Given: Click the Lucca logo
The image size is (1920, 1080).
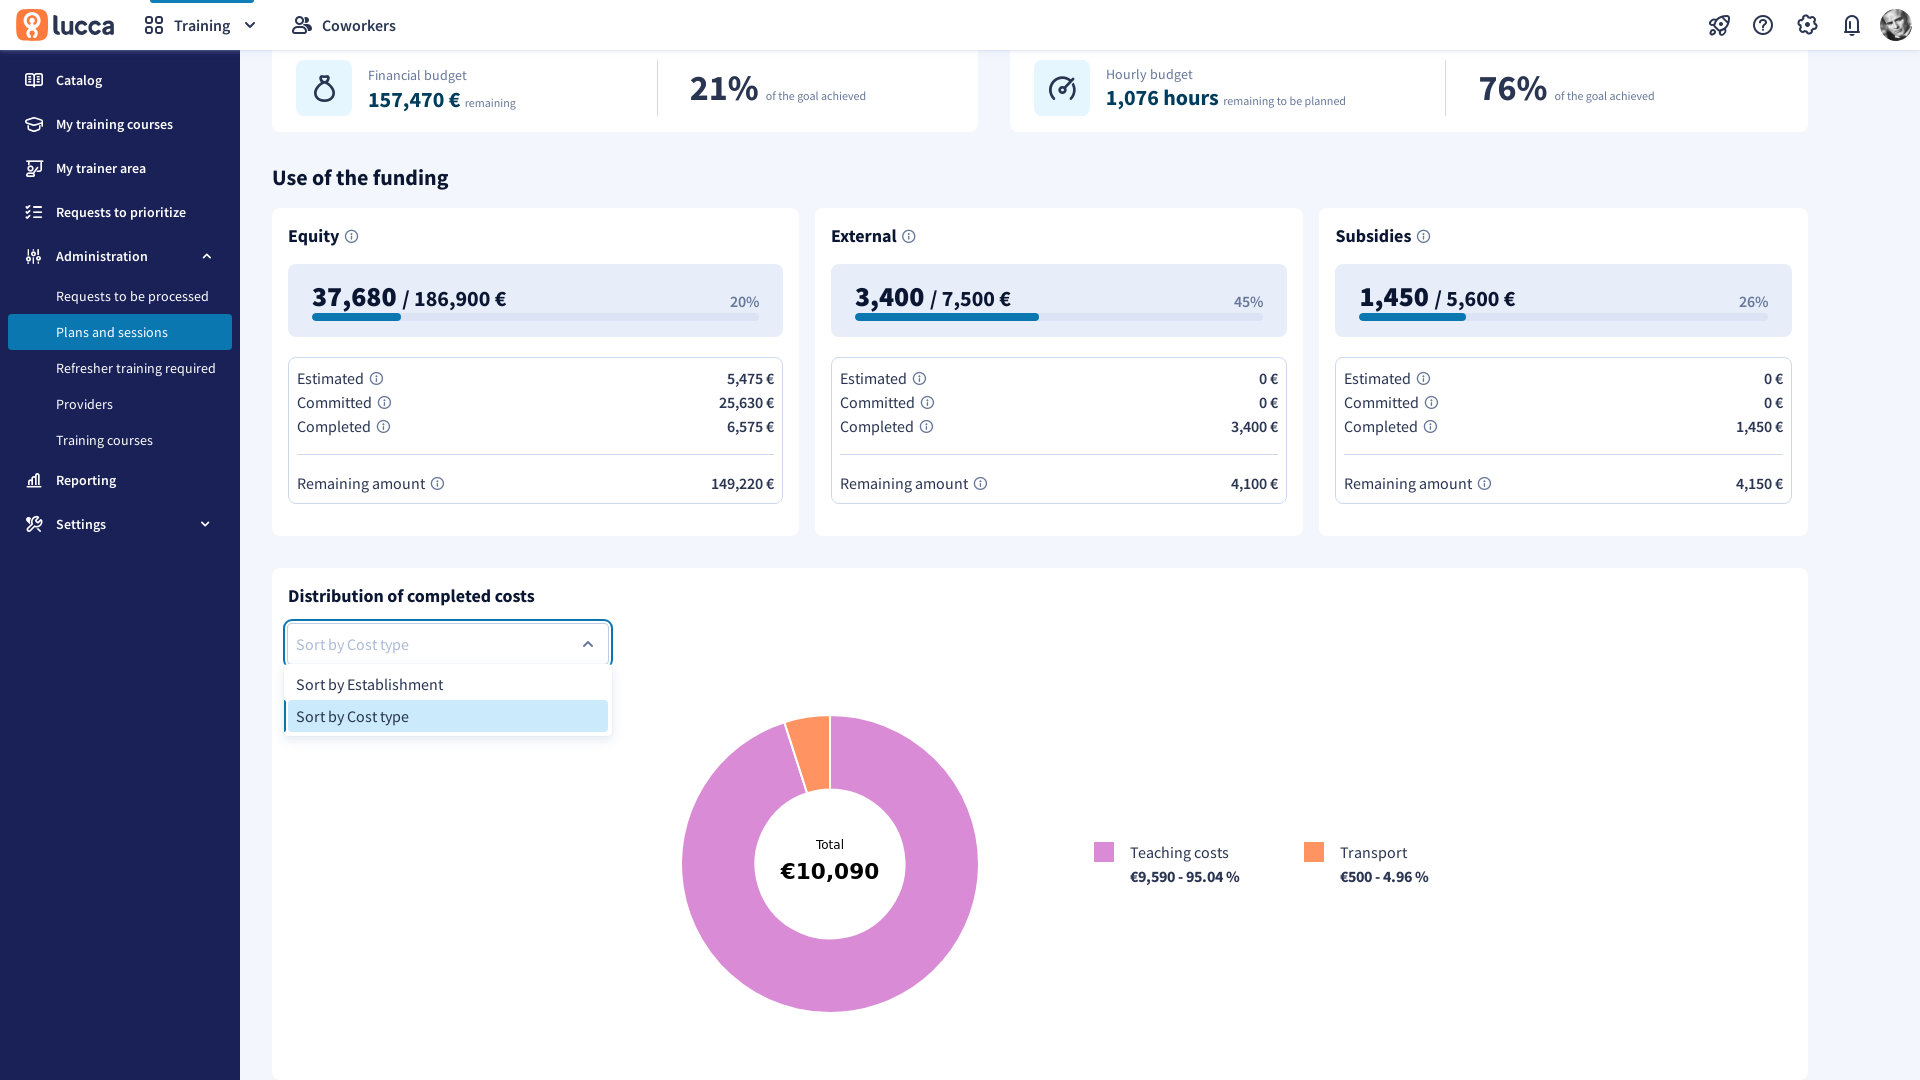Looking at the screenshot, I should tap(66, 25).
